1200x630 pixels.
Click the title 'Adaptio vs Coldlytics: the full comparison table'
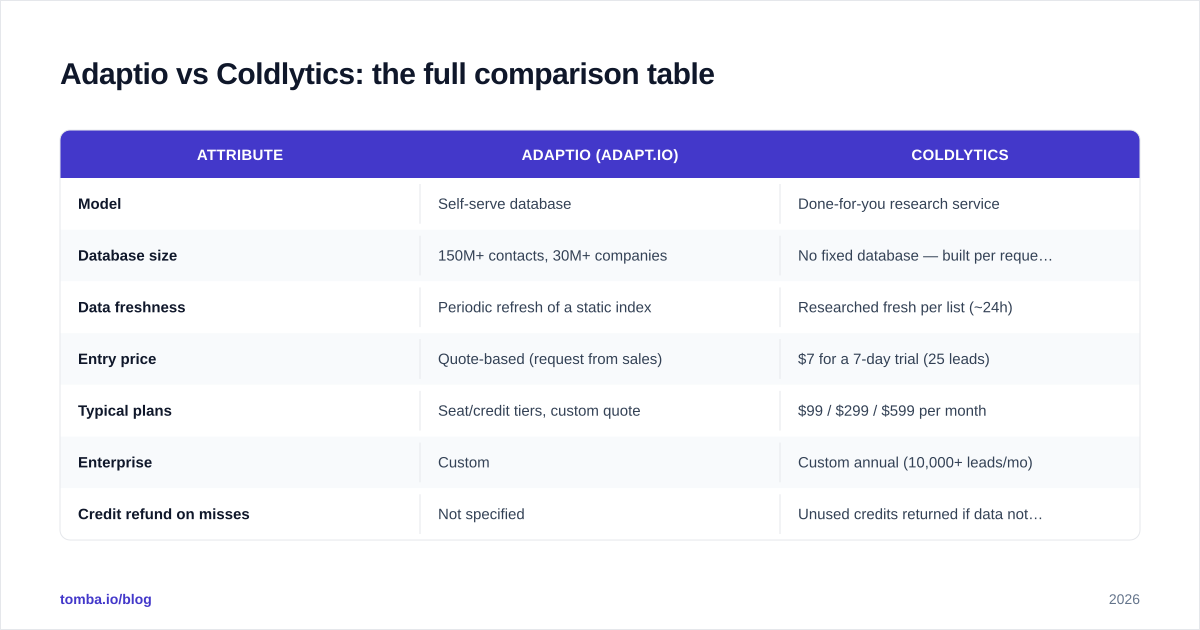click(x=387, y=74)
